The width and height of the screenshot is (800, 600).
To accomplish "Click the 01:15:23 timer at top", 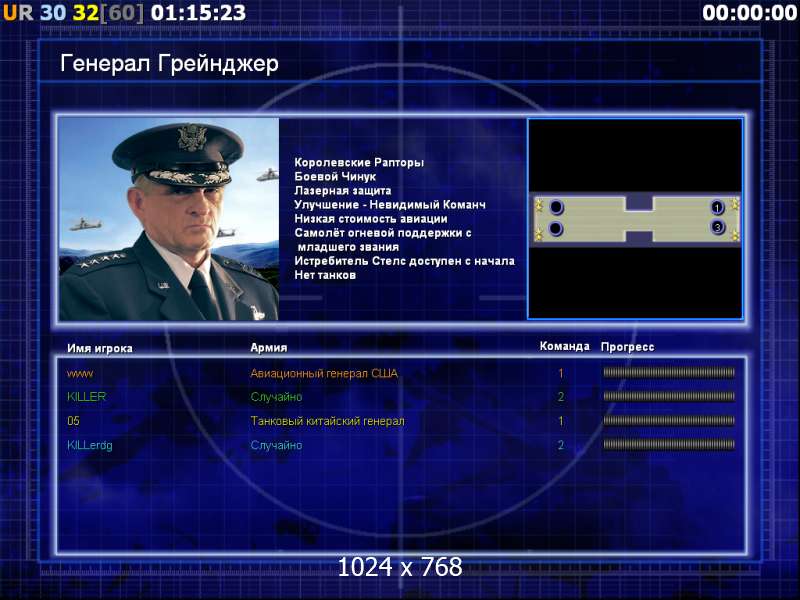I will [x=198, y=13].
